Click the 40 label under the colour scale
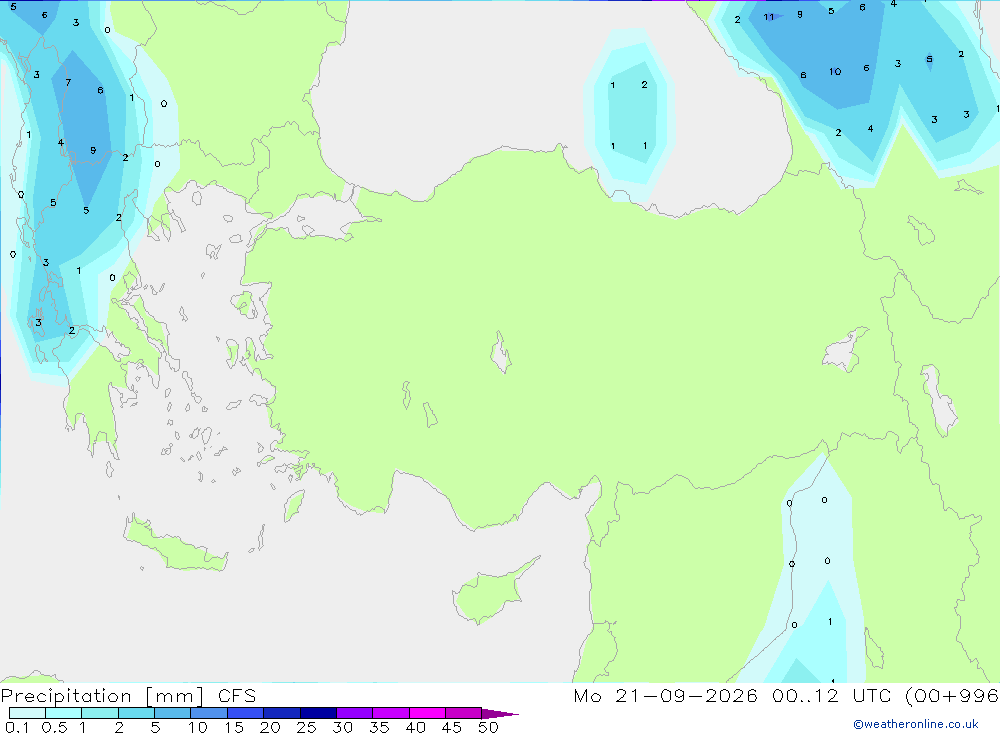Viewport: 1000px width, 733px height. [x=415, y=727]
